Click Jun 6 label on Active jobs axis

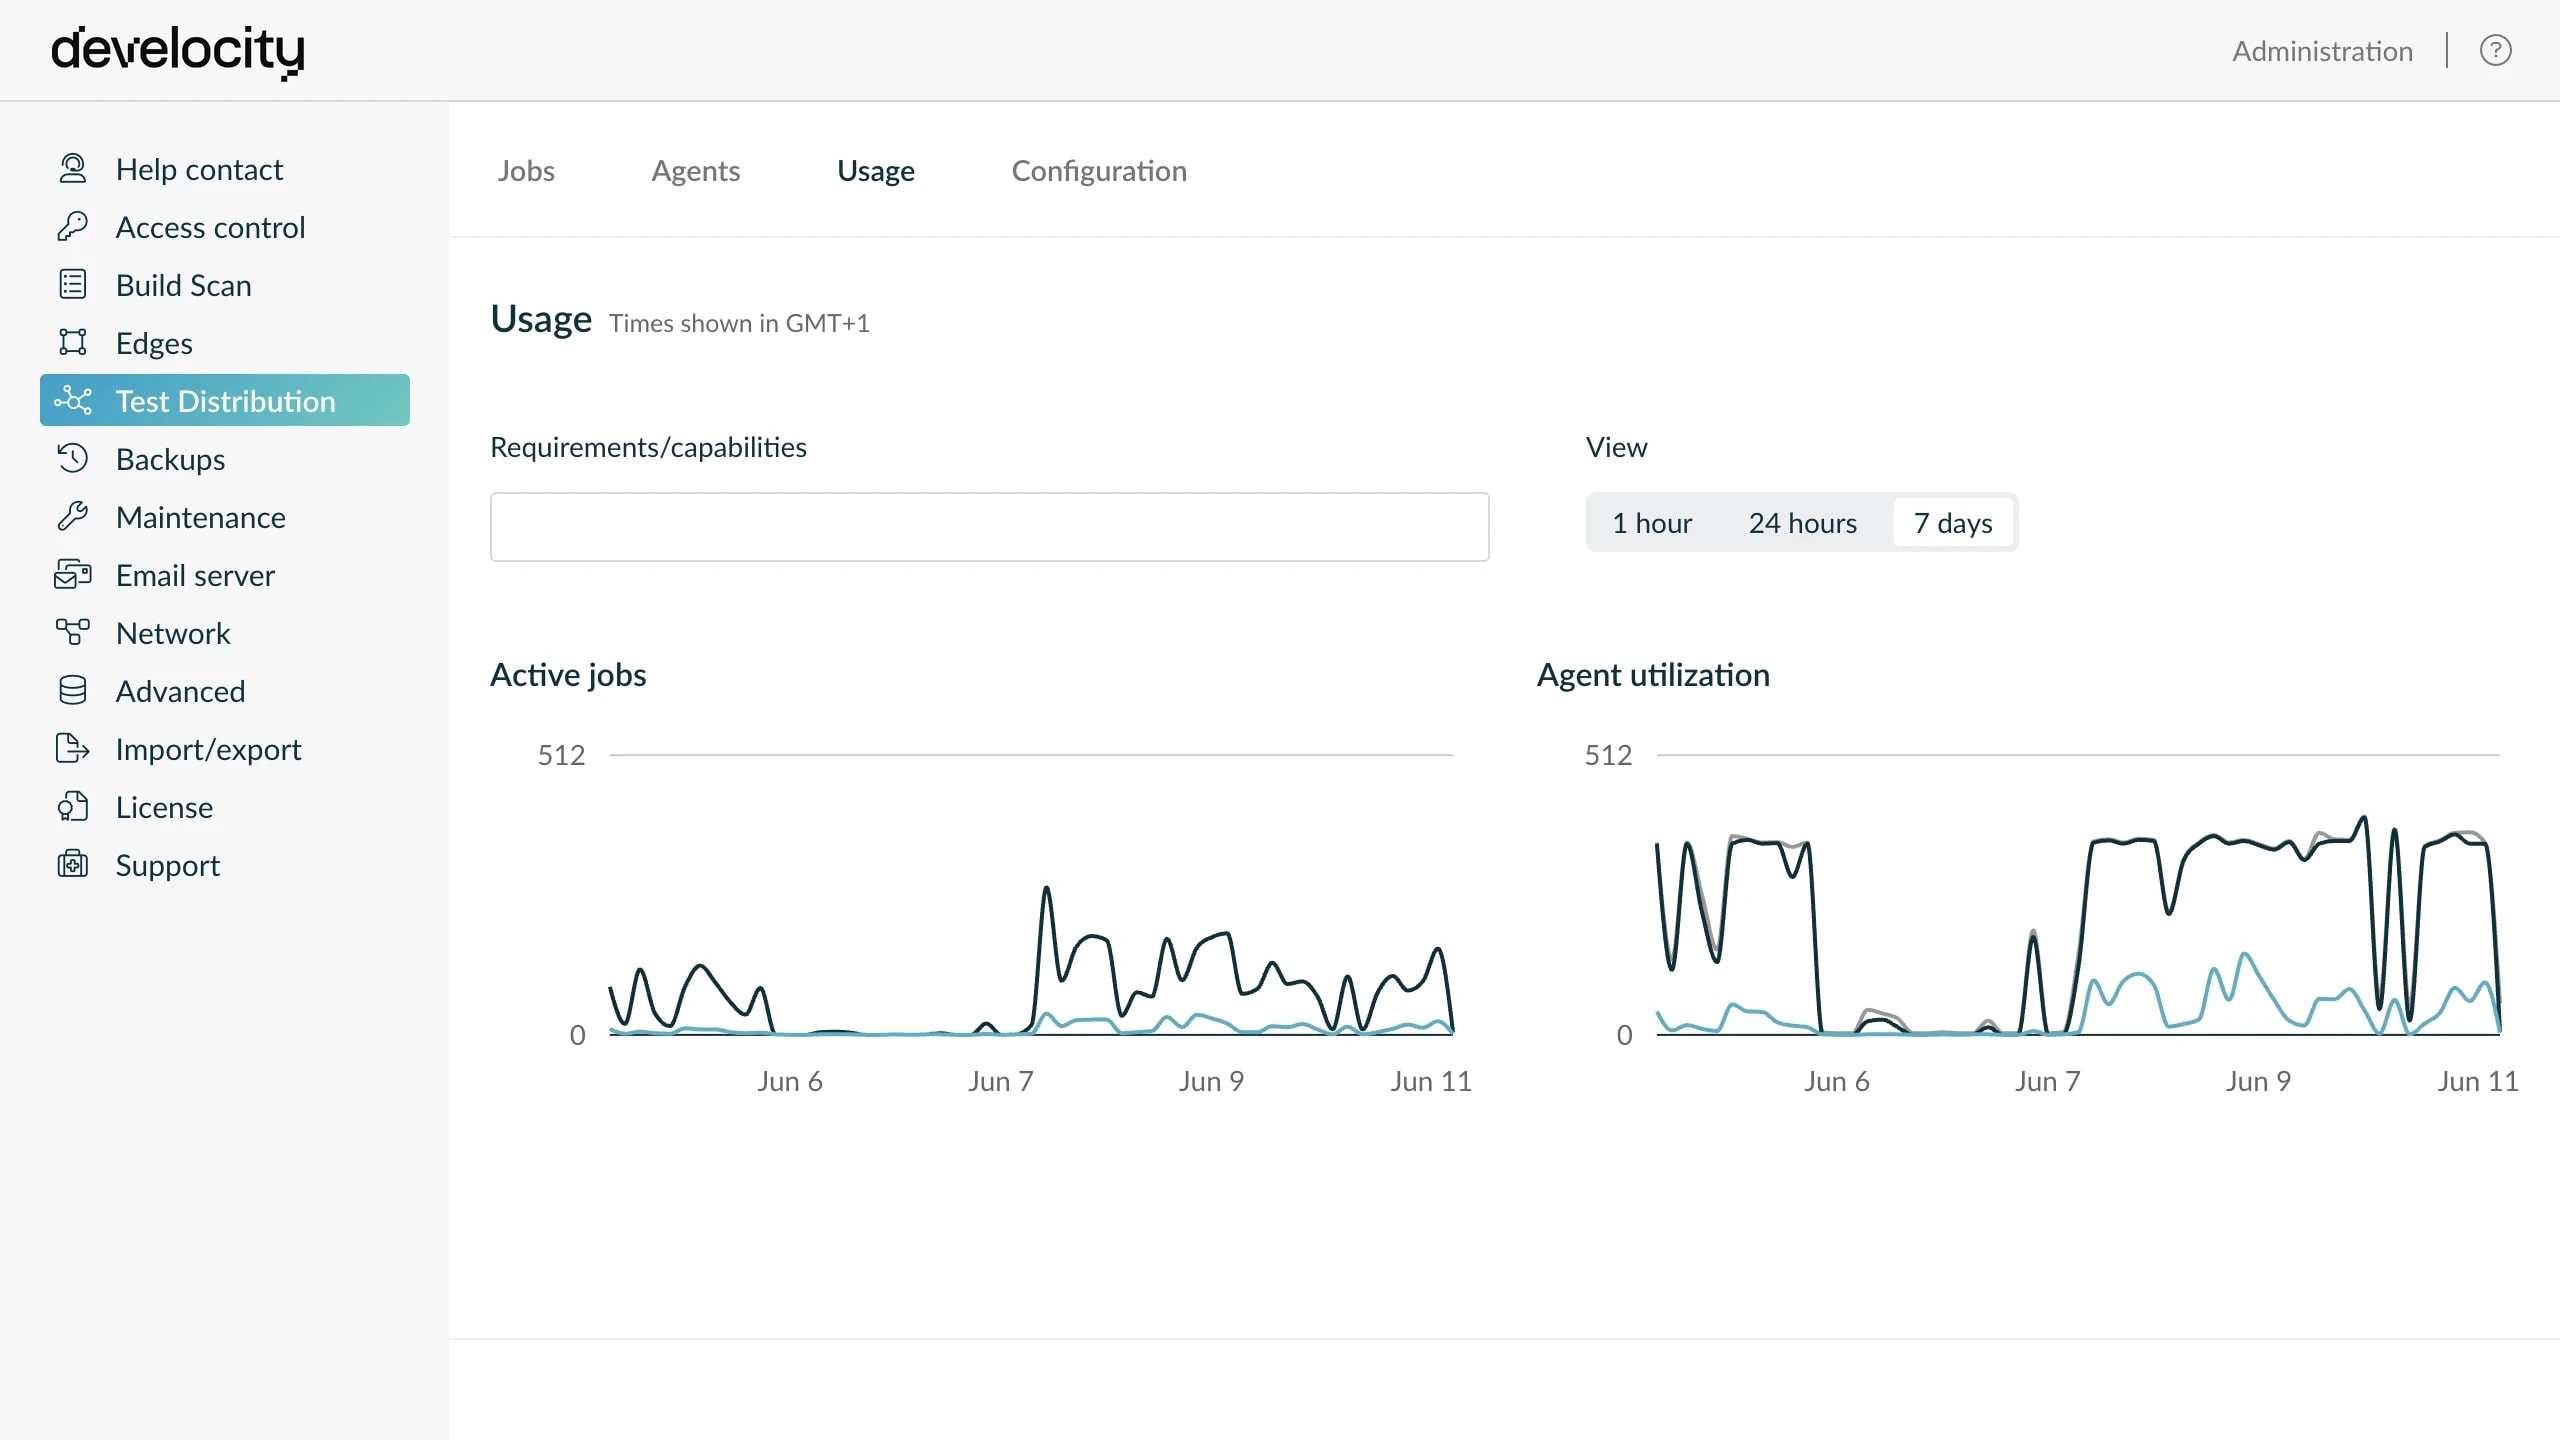(x=790, y=1081)
